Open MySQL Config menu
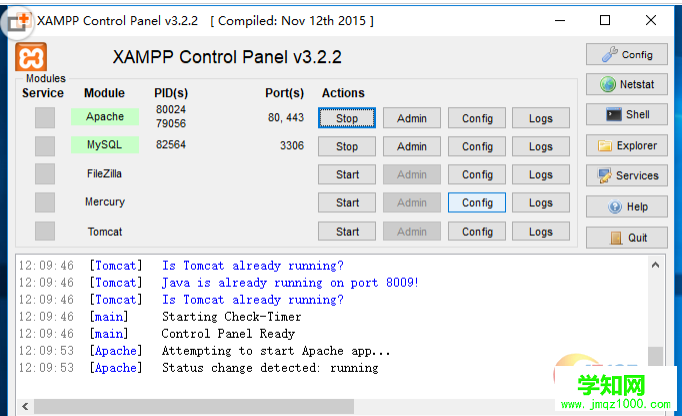Image resolution: width=682 pixels, height=416 pixels. coord(477,146)
